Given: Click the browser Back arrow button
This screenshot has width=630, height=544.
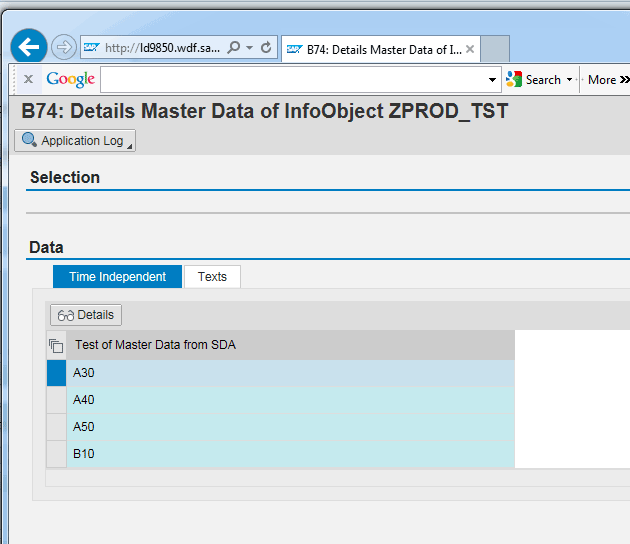Looking at the screenshot, I should (x=29, y=46).
